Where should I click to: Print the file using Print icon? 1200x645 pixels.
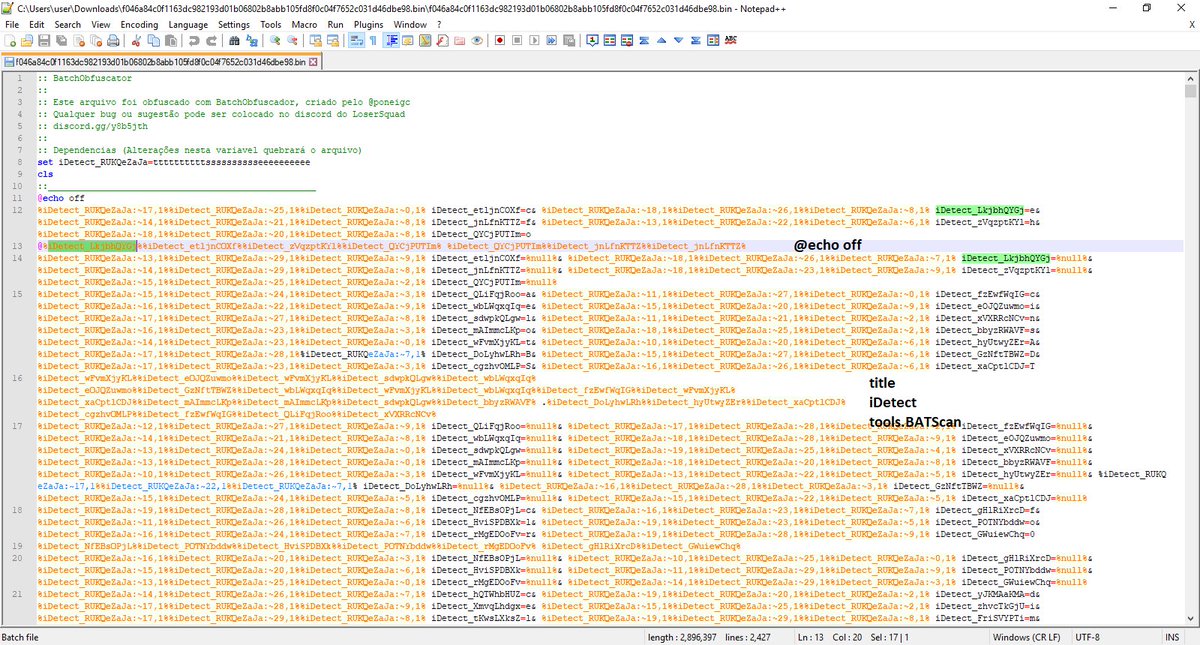tap(113, 41)
